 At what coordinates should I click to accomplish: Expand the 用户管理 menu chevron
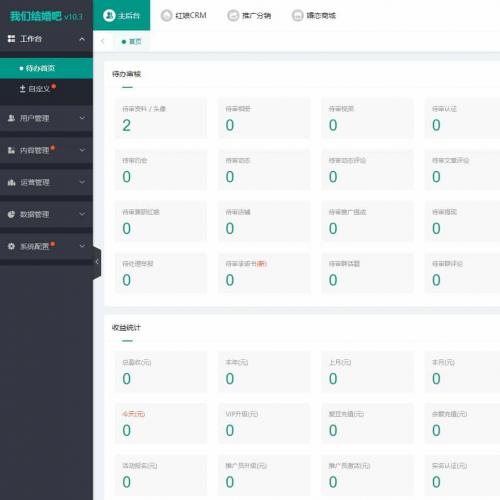point(82,118)
